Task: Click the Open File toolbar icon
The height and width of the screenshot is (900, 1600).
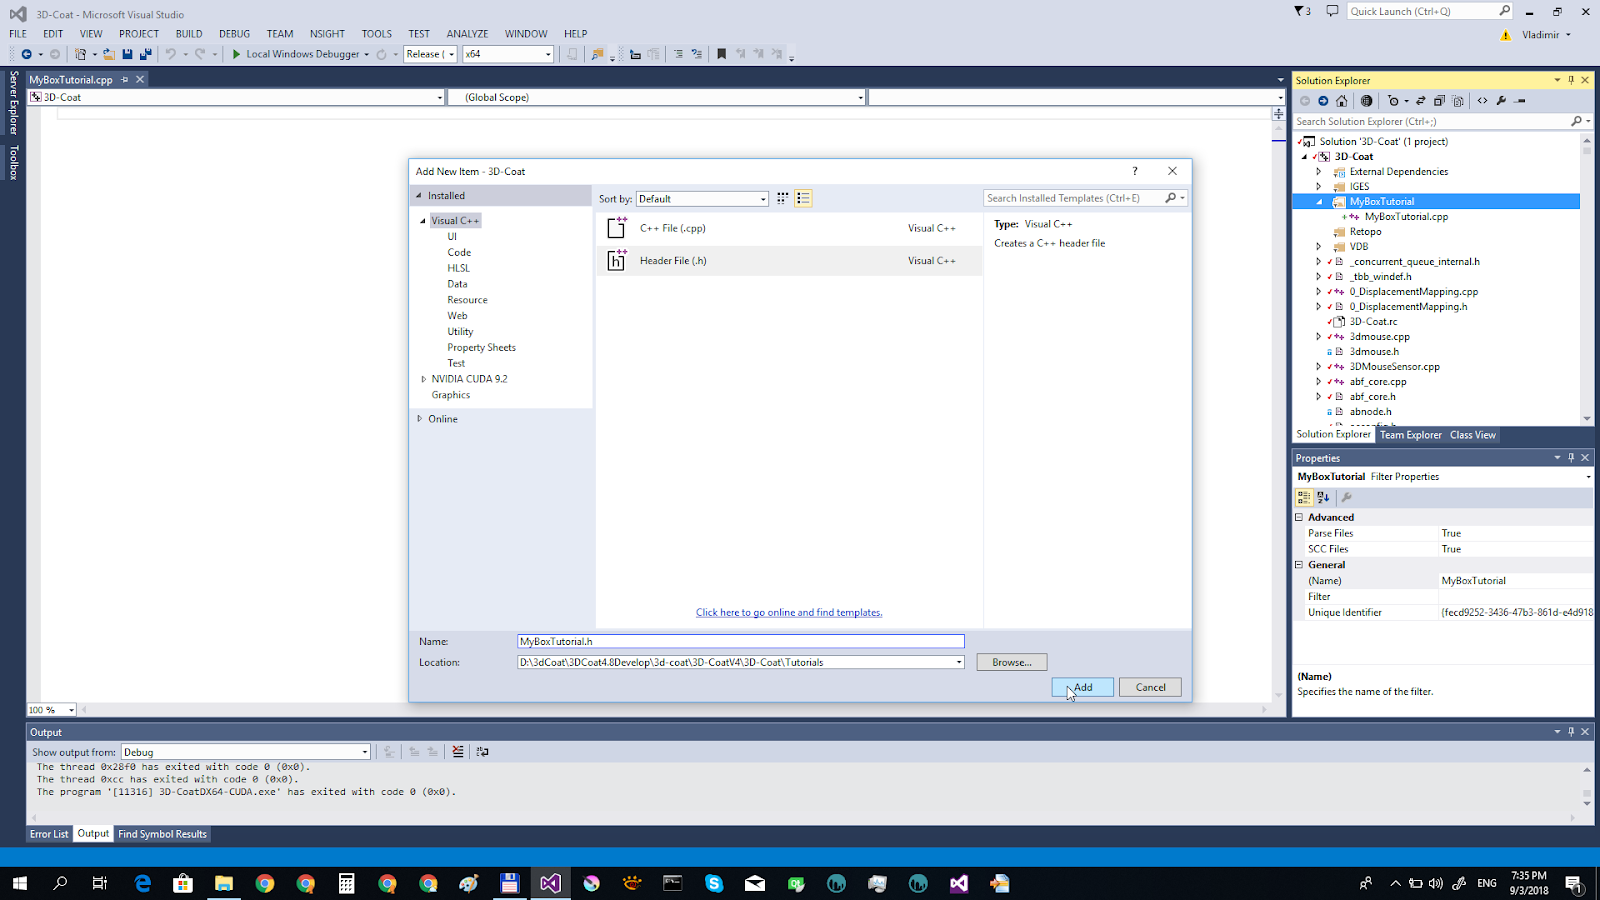Action: point(109,54)
